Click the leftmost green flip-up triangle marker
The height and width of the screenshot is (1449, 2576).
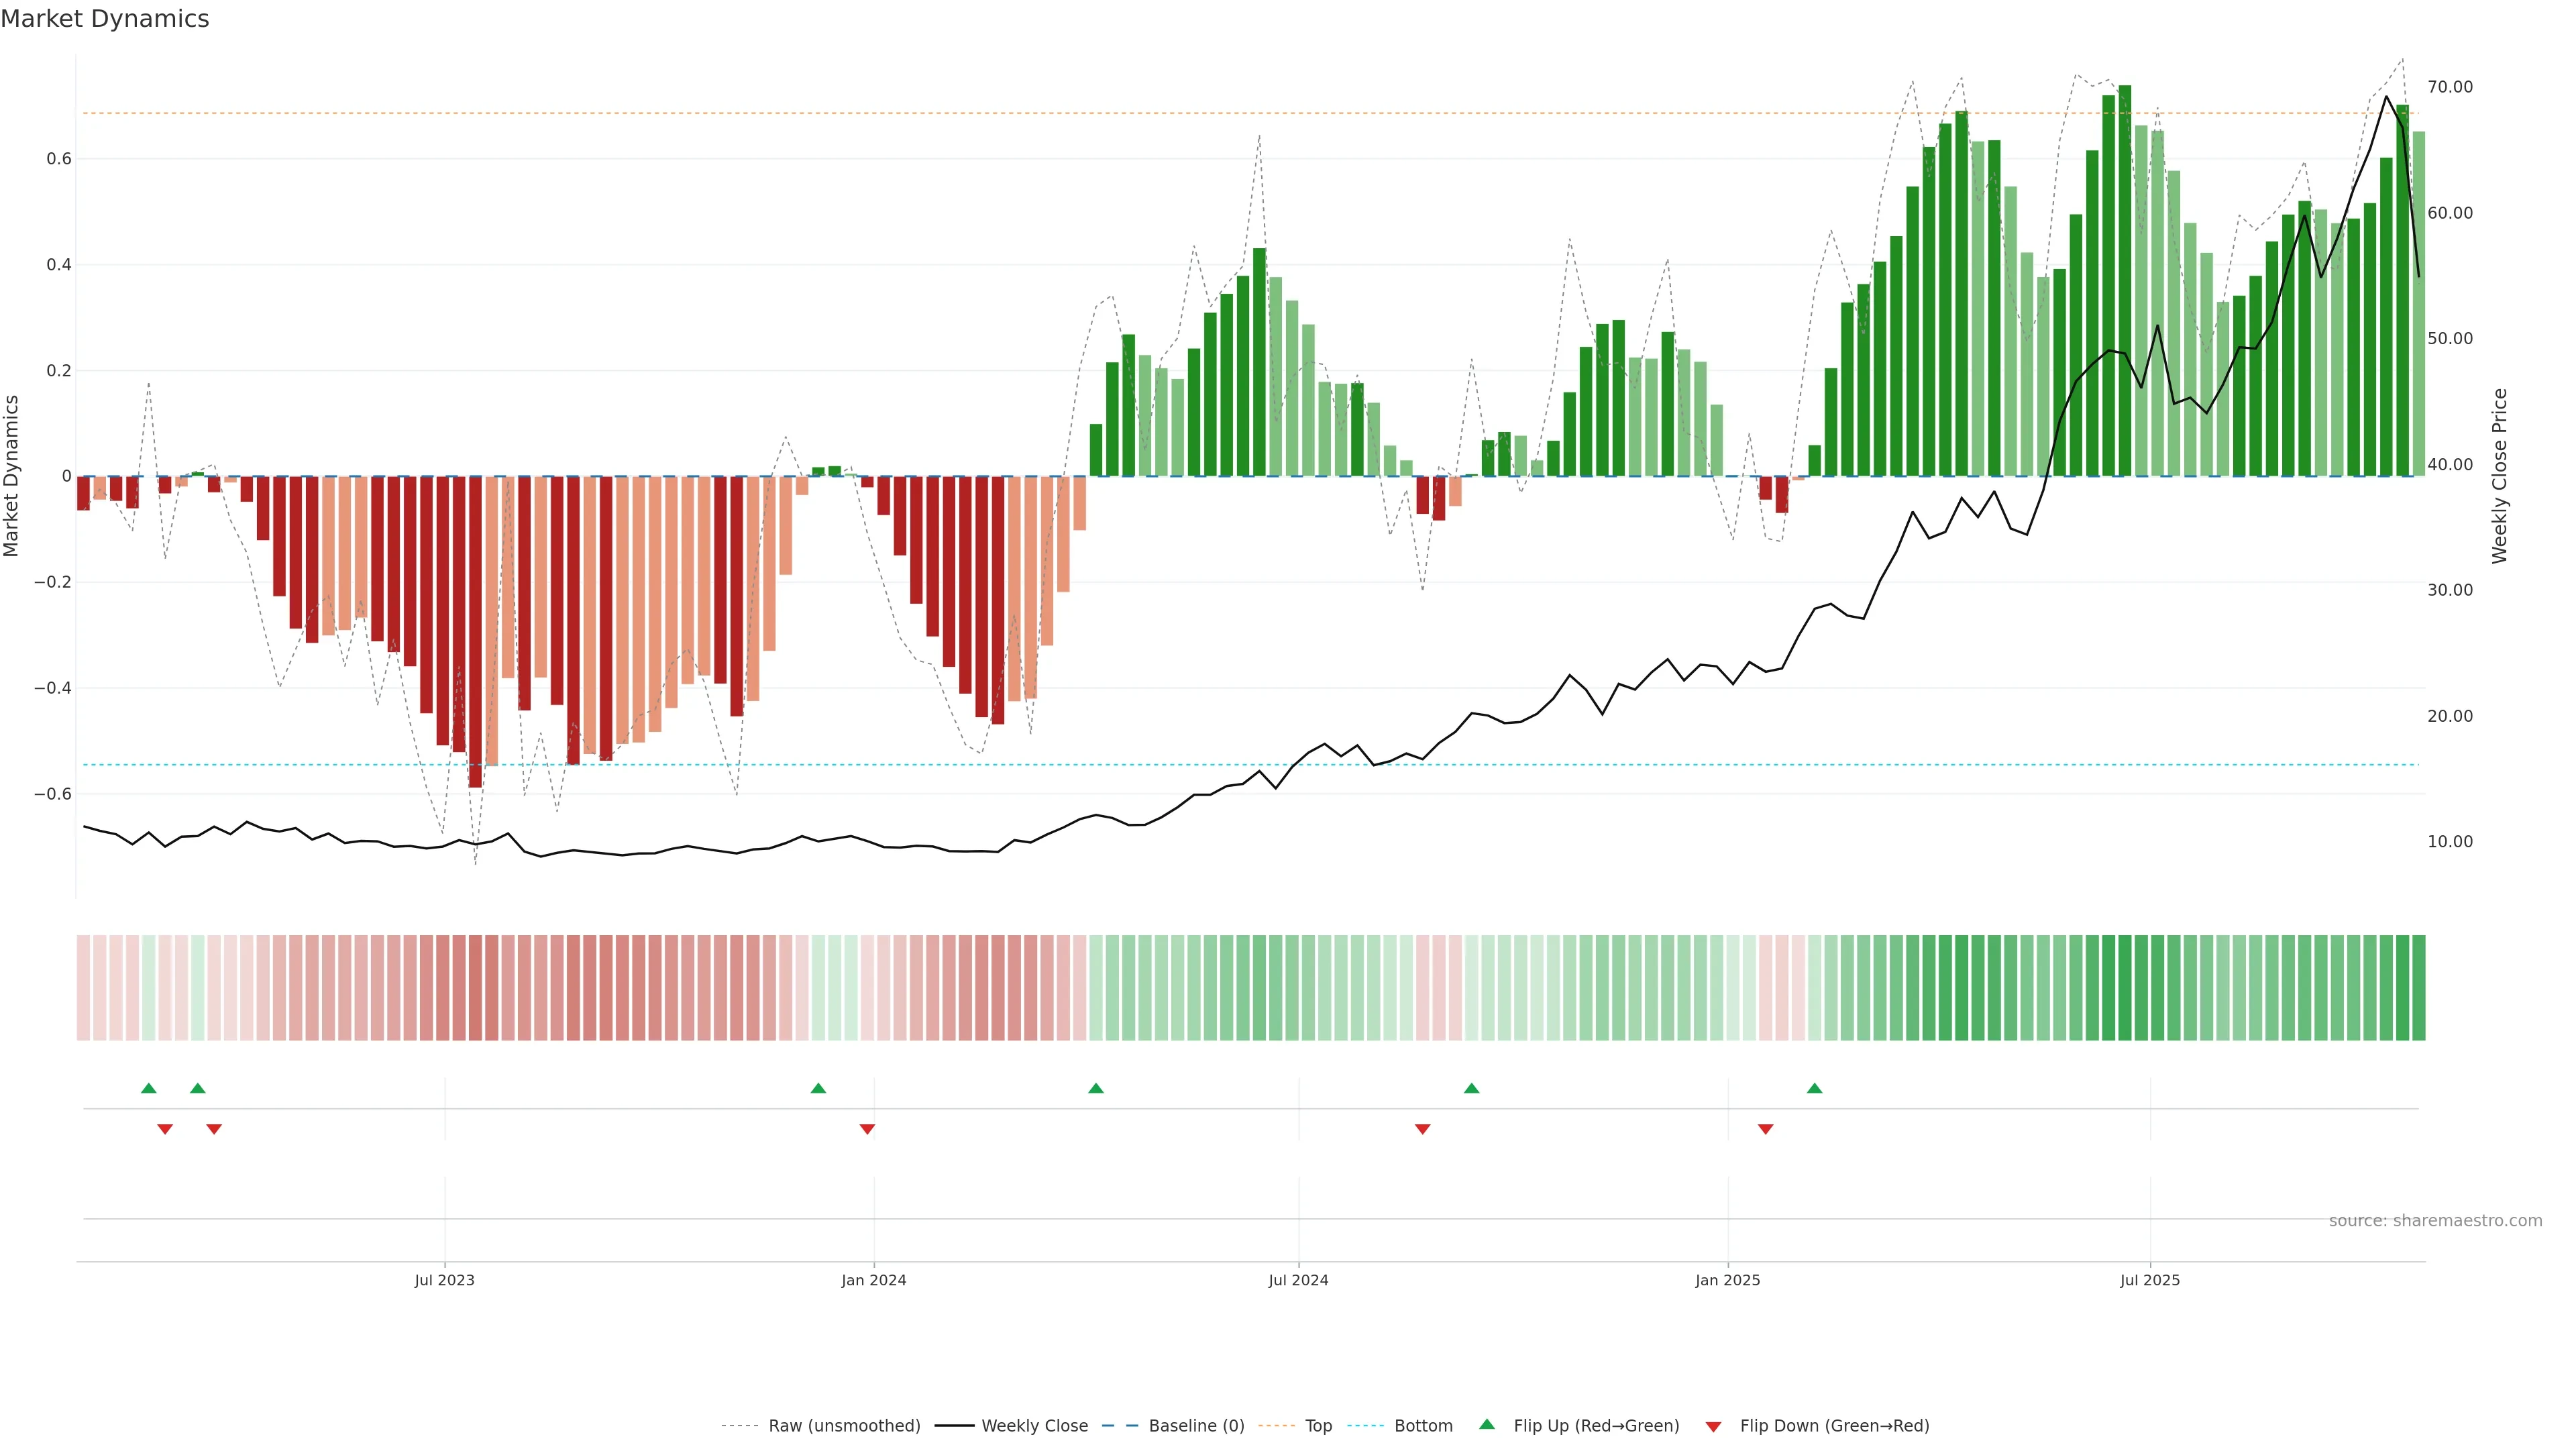[149, 1088]
